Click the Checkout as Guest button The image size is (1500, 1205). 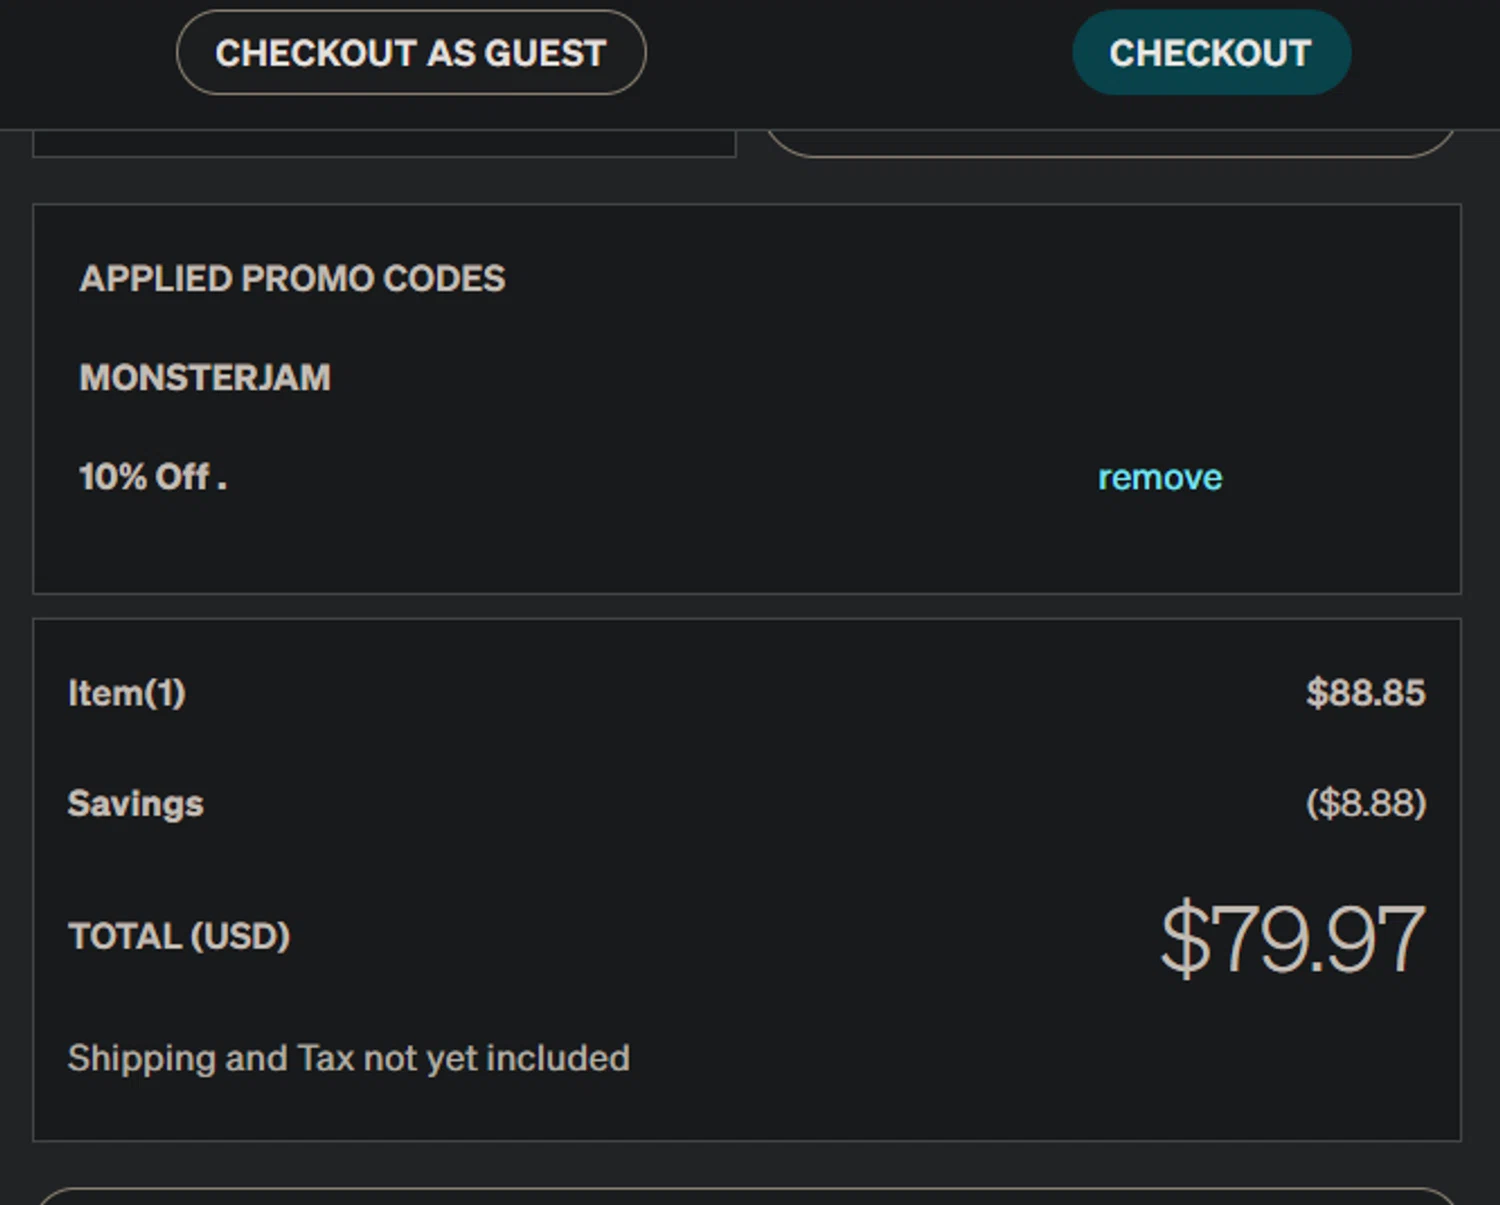click(x=411, y=53)
